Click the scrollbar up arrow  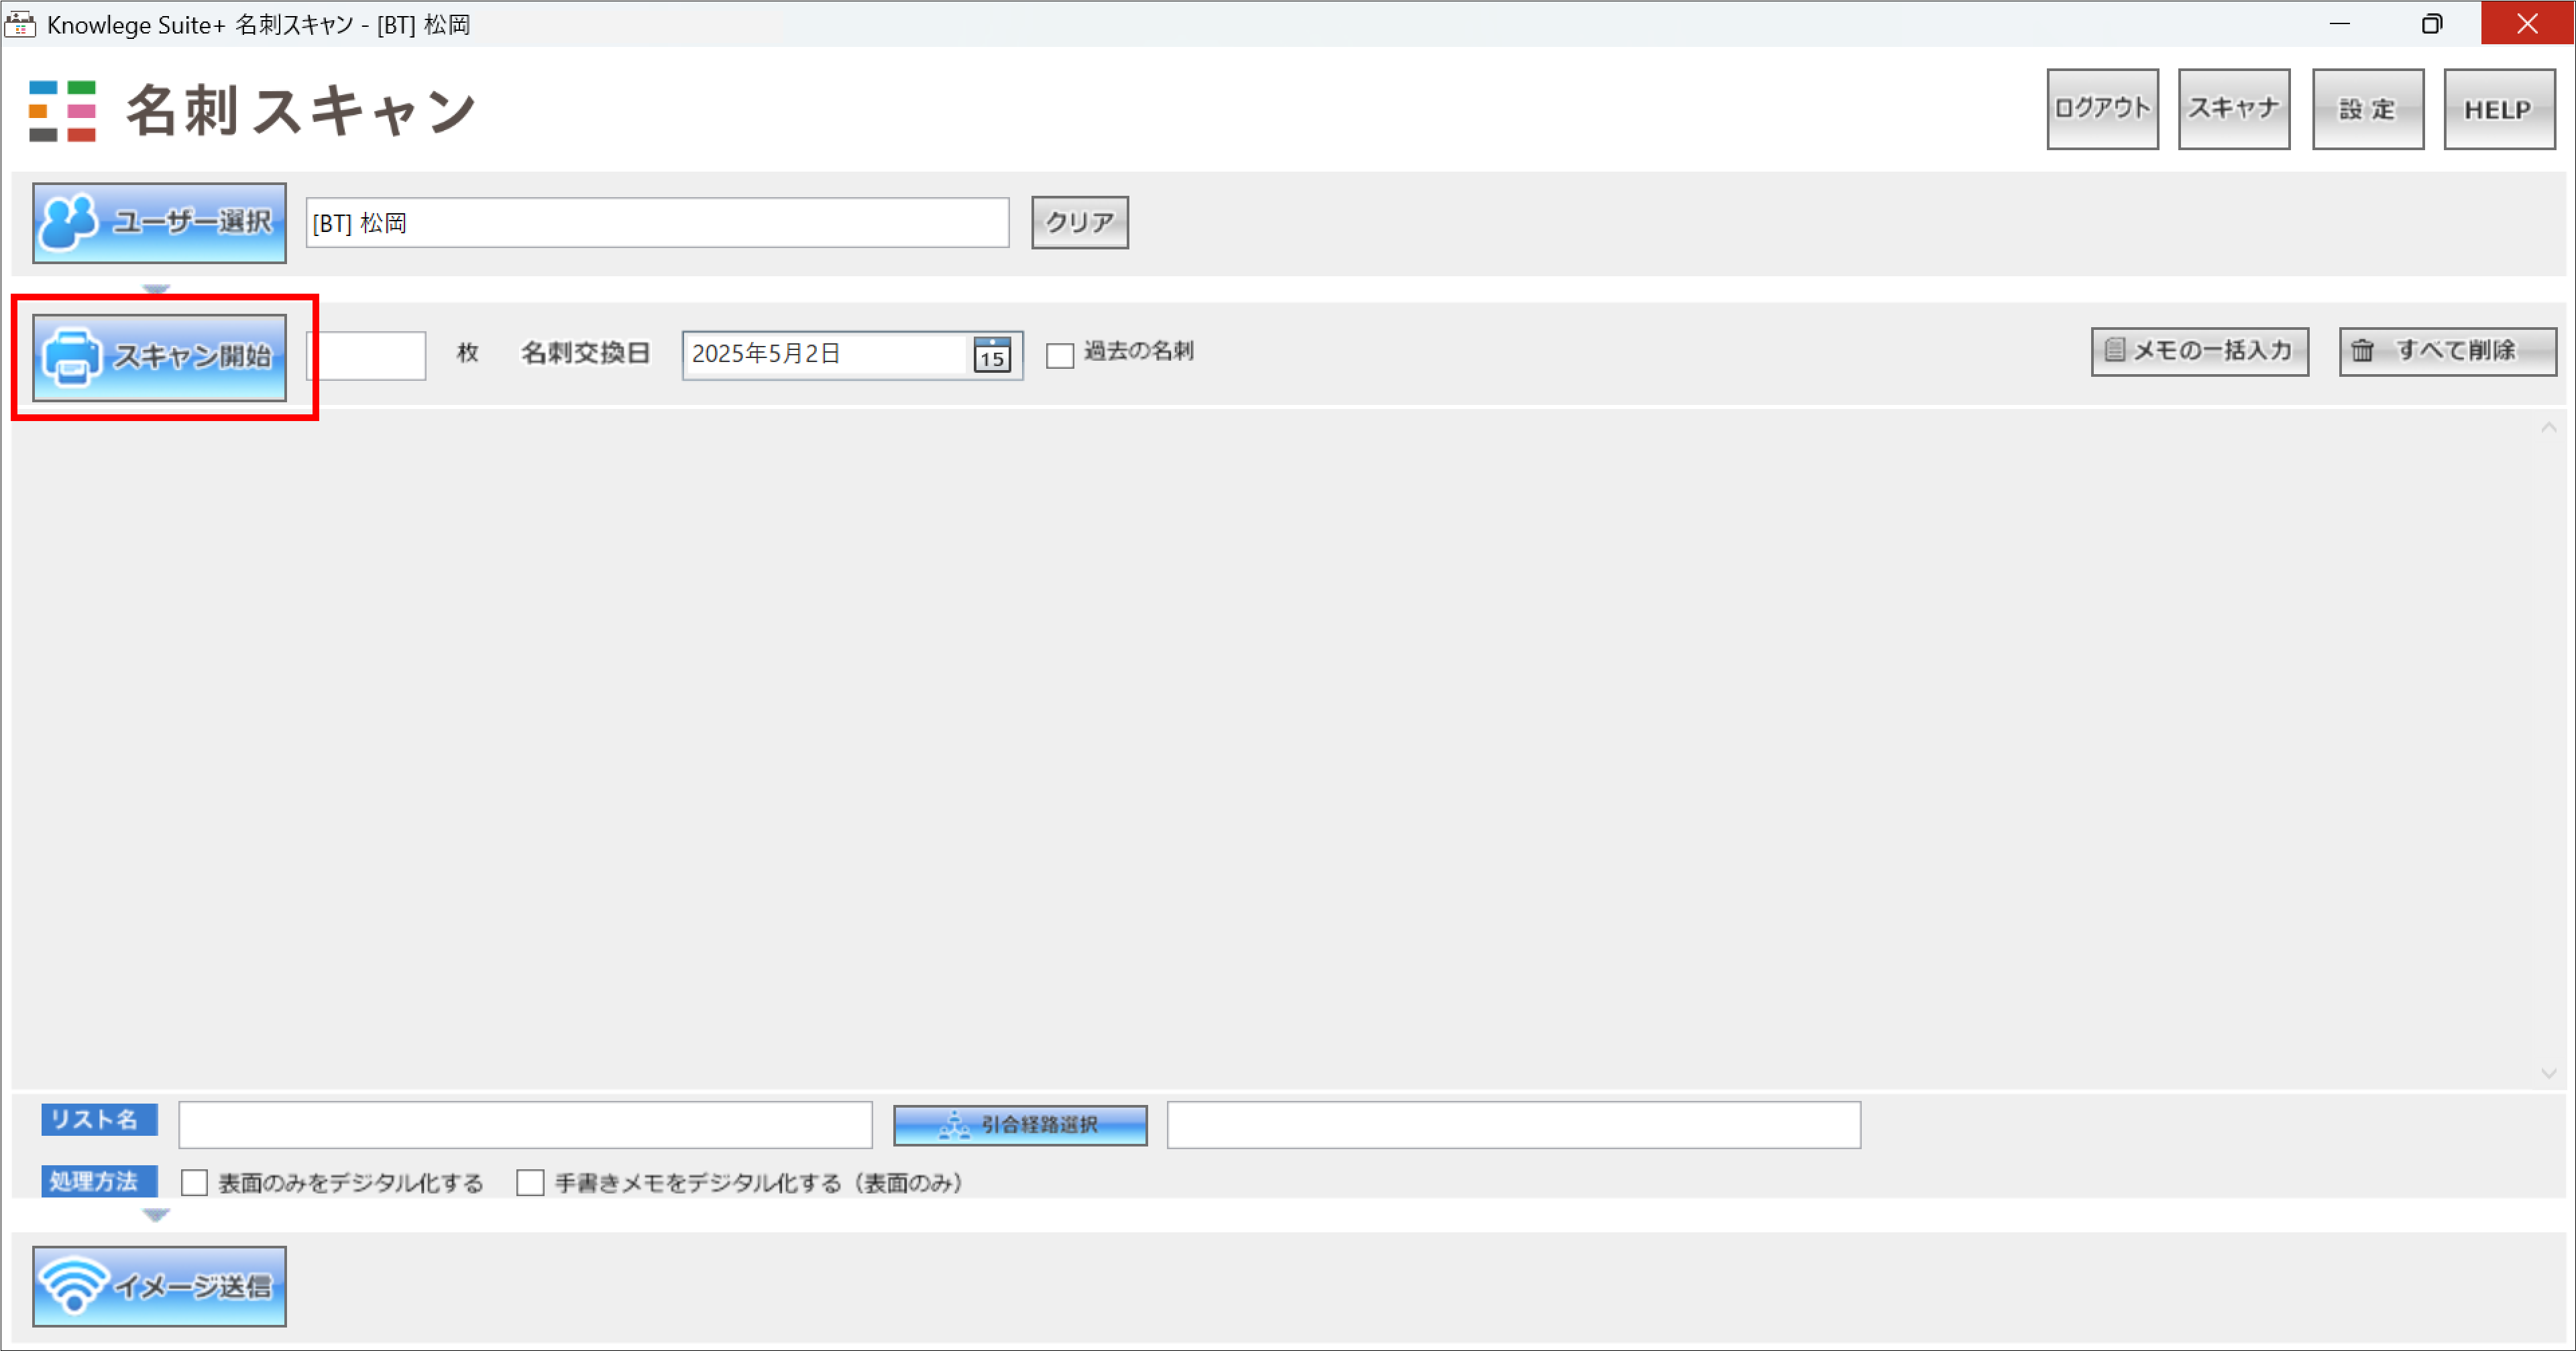(x=2548, y=428)
